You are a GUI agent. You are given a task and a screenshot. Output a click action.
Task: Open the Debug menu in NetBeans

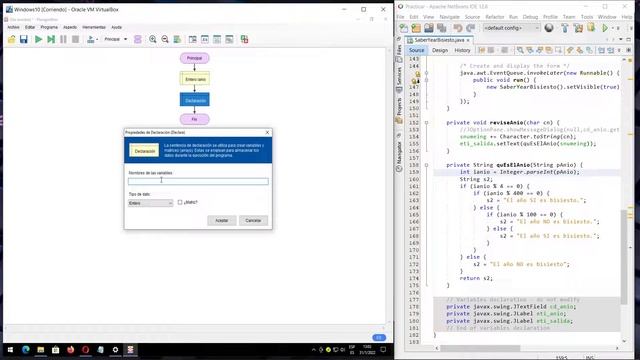click(530, 17)
